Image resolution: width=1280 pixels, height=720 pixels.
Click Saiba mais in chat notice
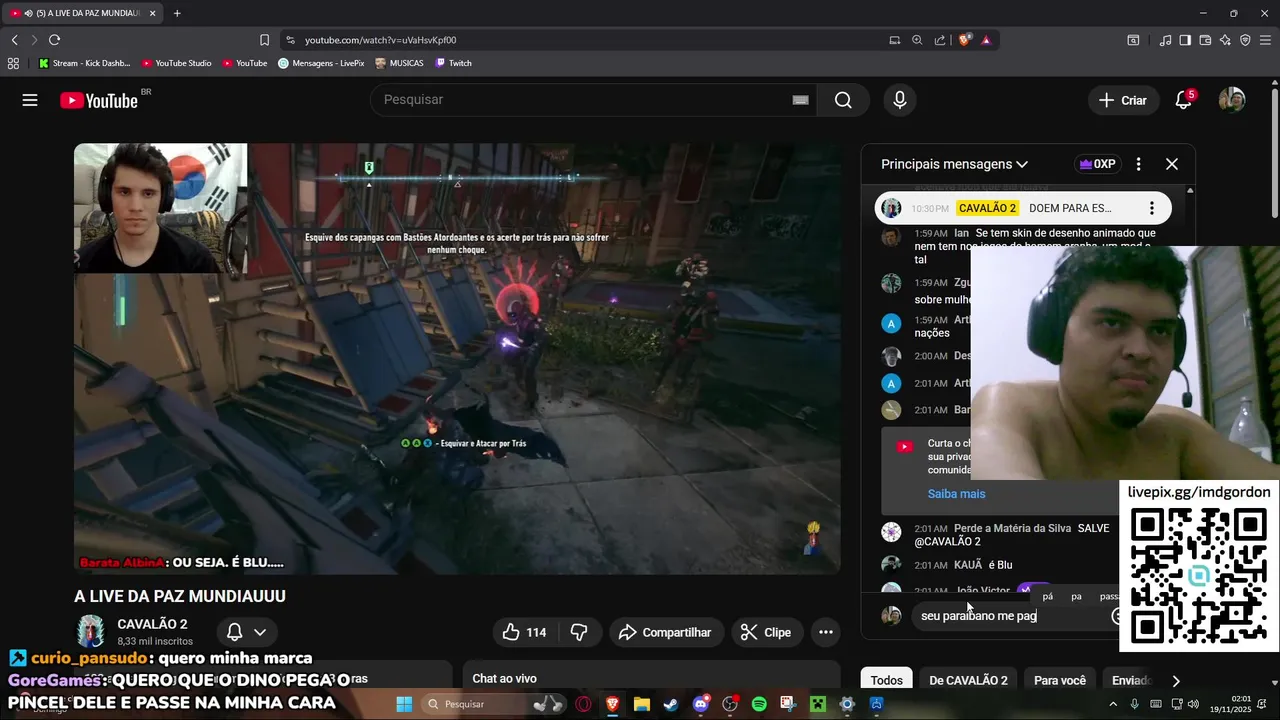(956, 494)
